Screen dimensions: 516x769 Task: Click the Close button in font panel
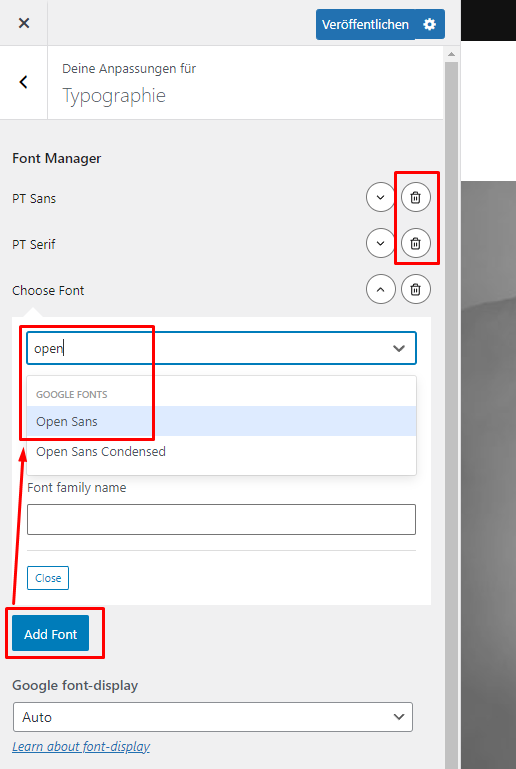click(48, 578)
